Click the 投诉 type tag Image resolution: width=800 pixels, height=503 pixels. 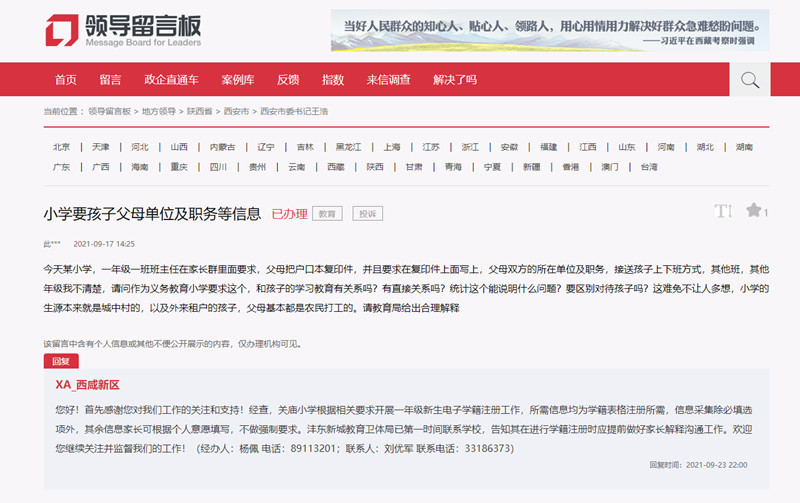click(368, 214)
